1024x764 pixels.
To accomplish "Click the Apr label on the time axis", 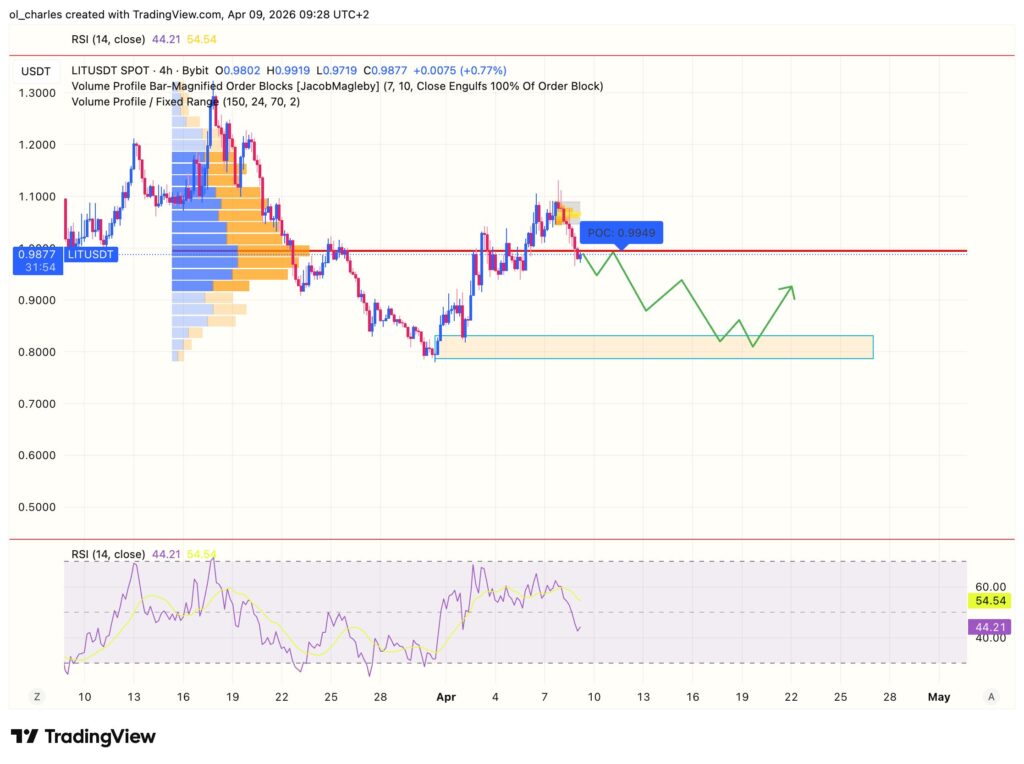I will 446,696.
